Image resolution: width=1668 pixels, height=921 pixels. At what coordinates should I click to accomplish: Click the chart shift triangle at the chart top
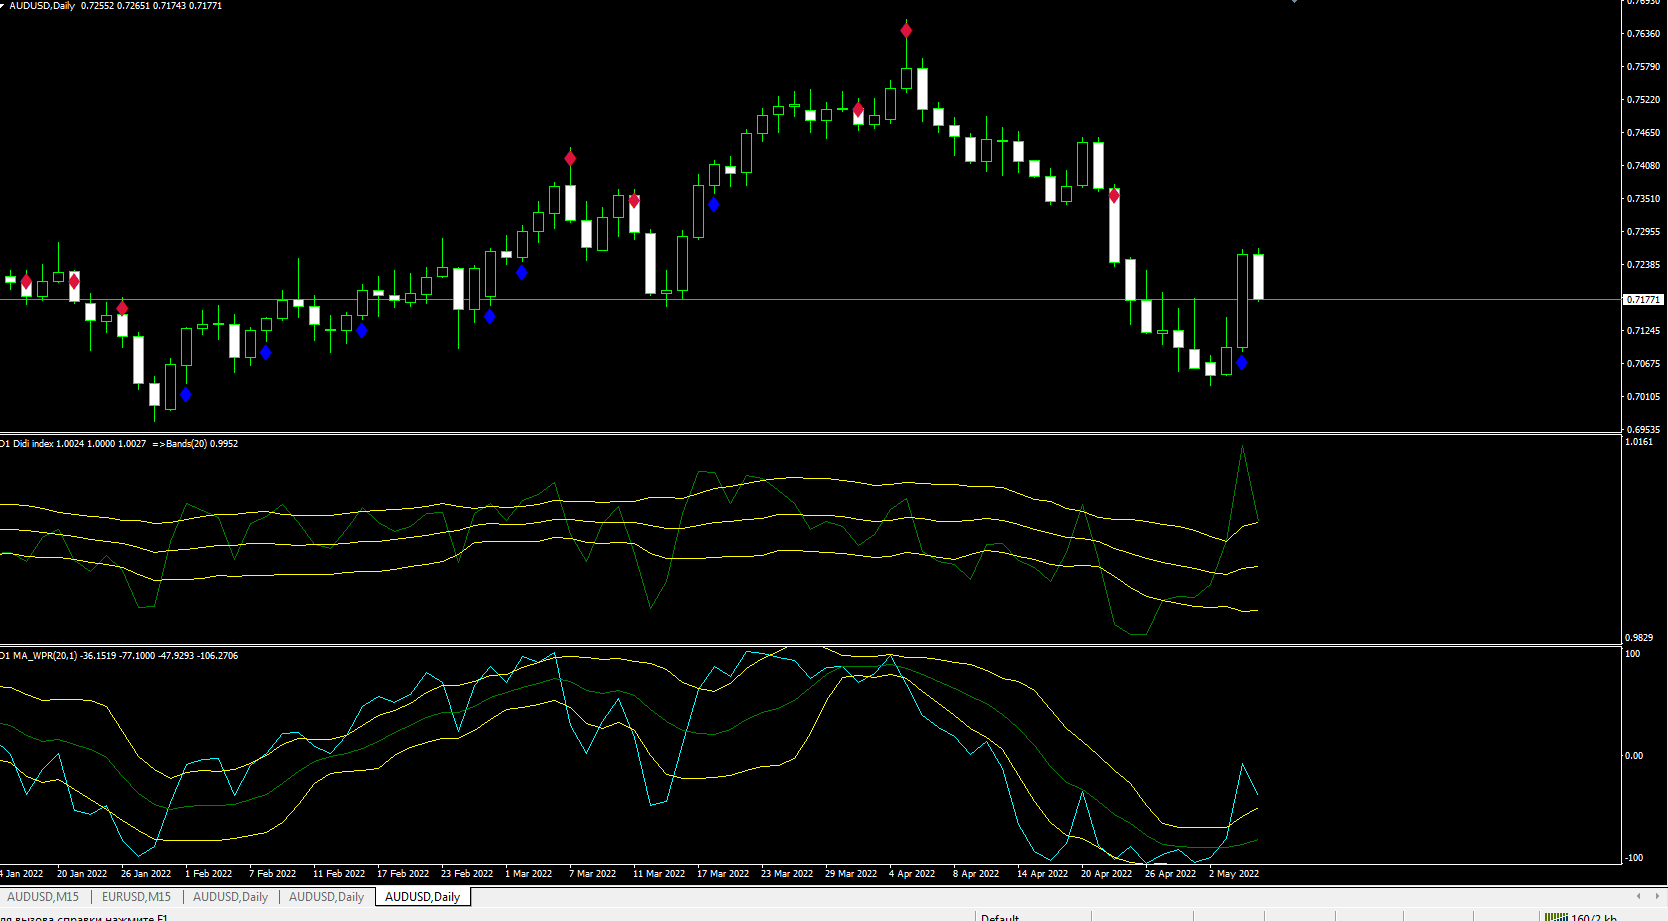tap(1294, 2)
